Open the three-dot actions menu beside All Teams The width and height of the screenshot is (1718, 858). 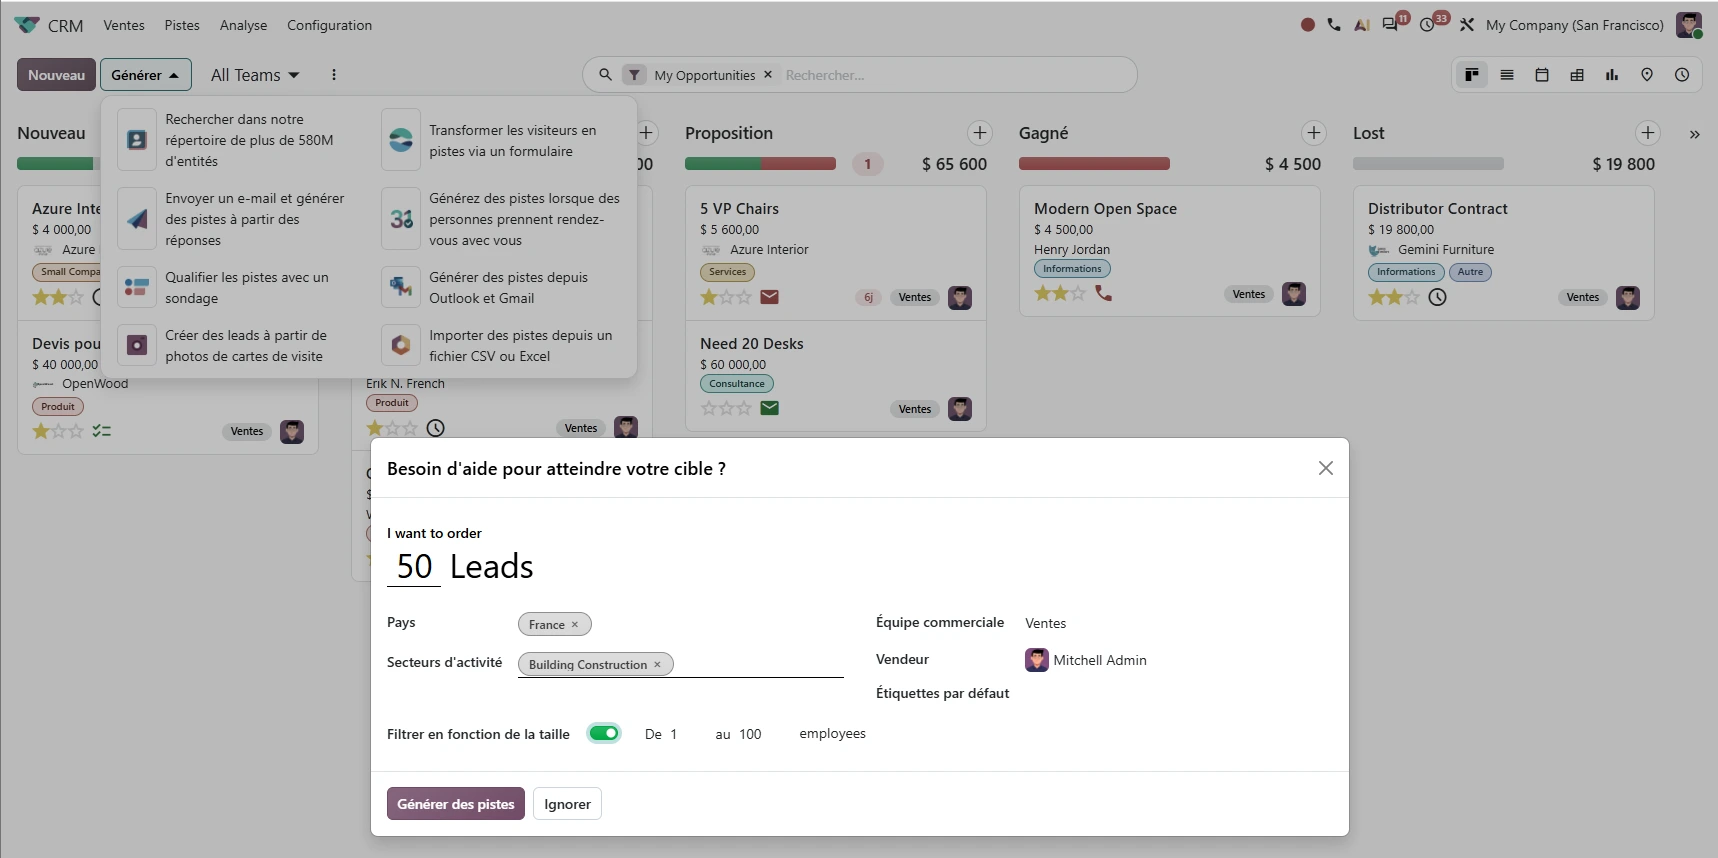(x=334, y=75)
